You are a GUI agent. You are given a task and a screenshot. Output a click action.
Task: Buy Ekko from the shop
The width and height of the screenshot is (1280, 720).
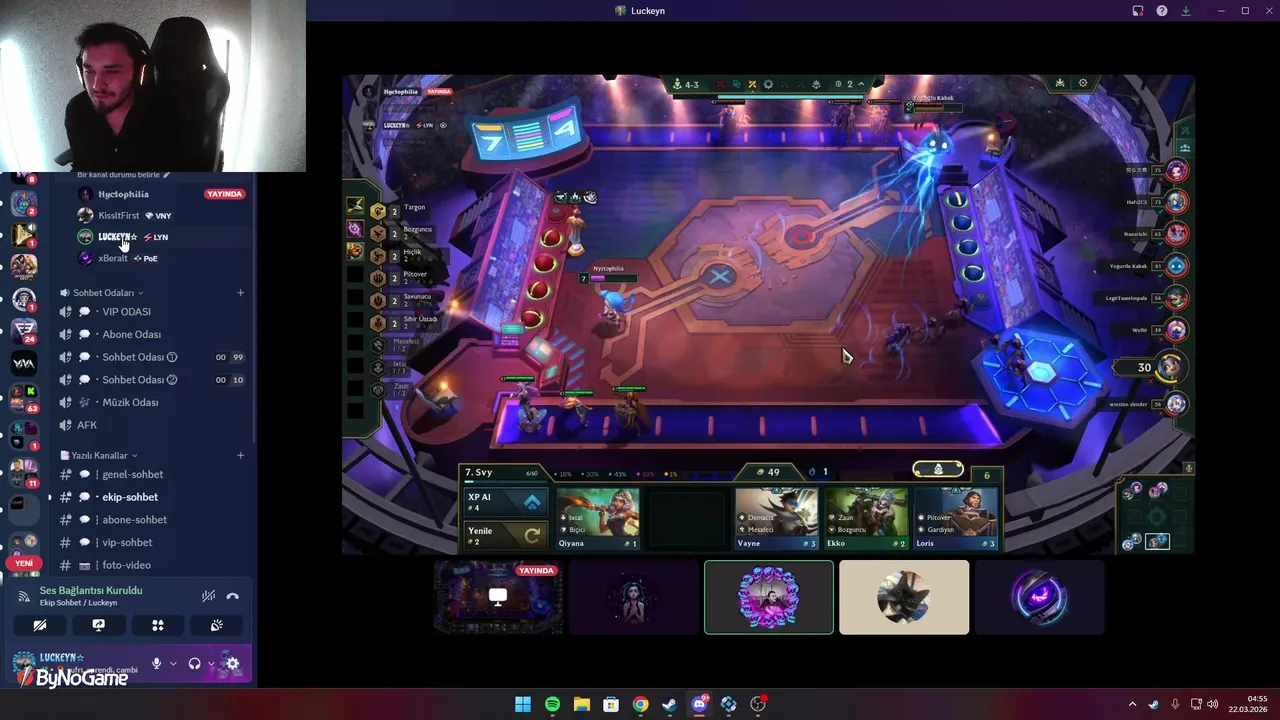click(x=866, y=518)
